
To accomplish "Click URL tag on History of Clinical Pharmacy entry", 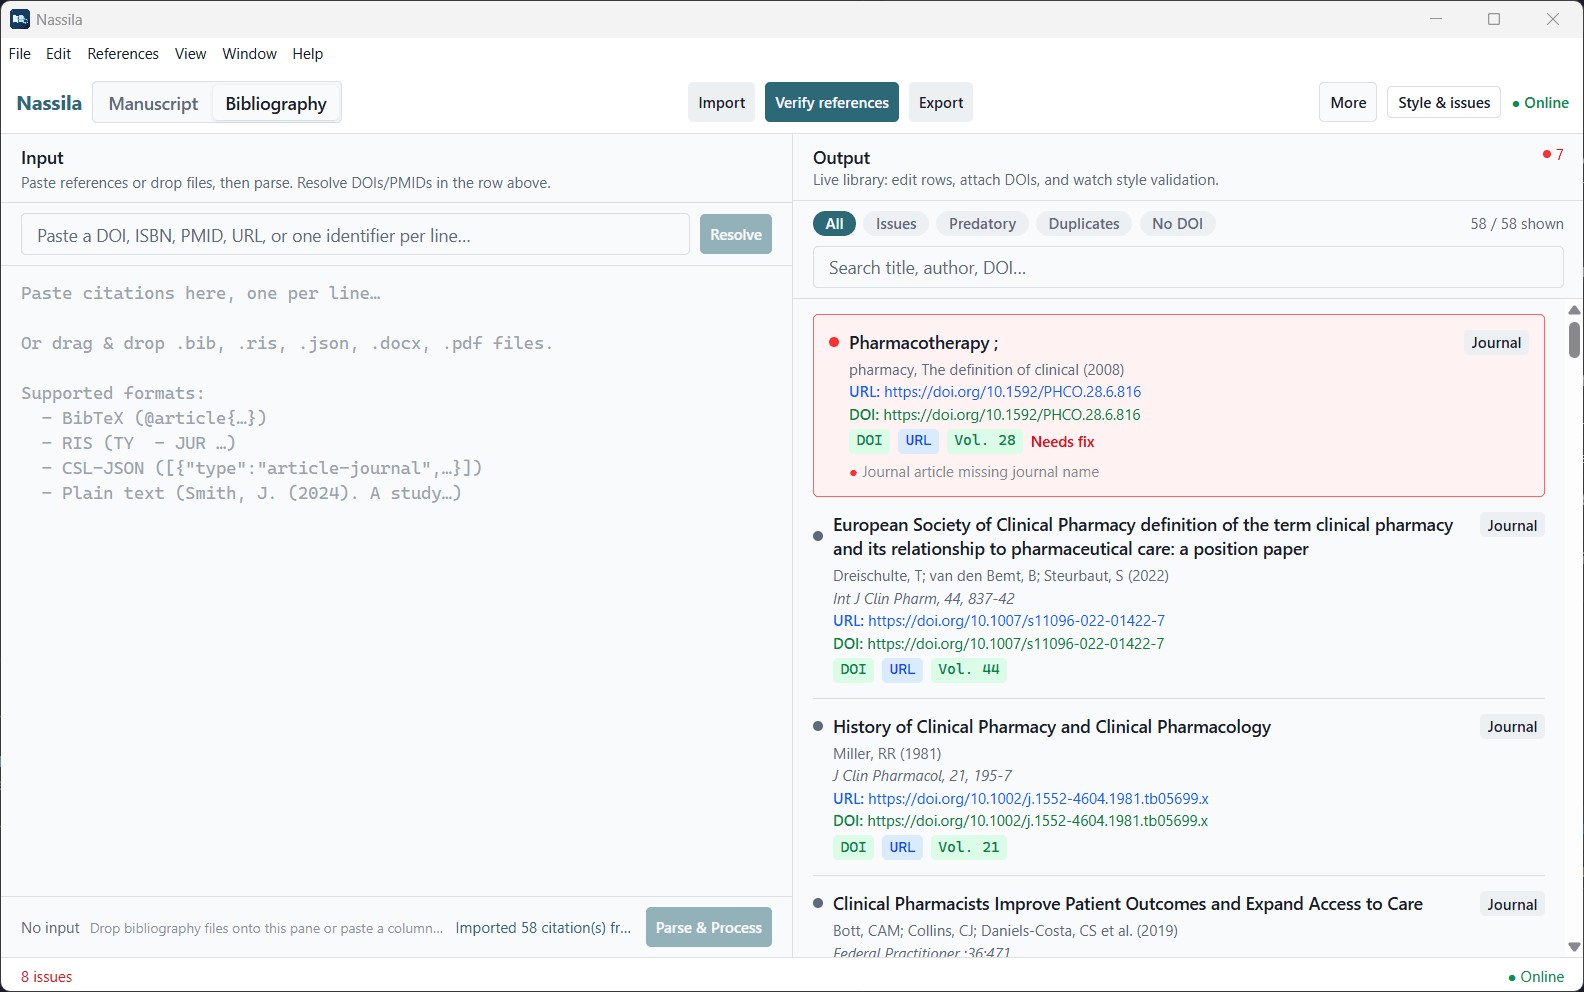I will 902,847.
